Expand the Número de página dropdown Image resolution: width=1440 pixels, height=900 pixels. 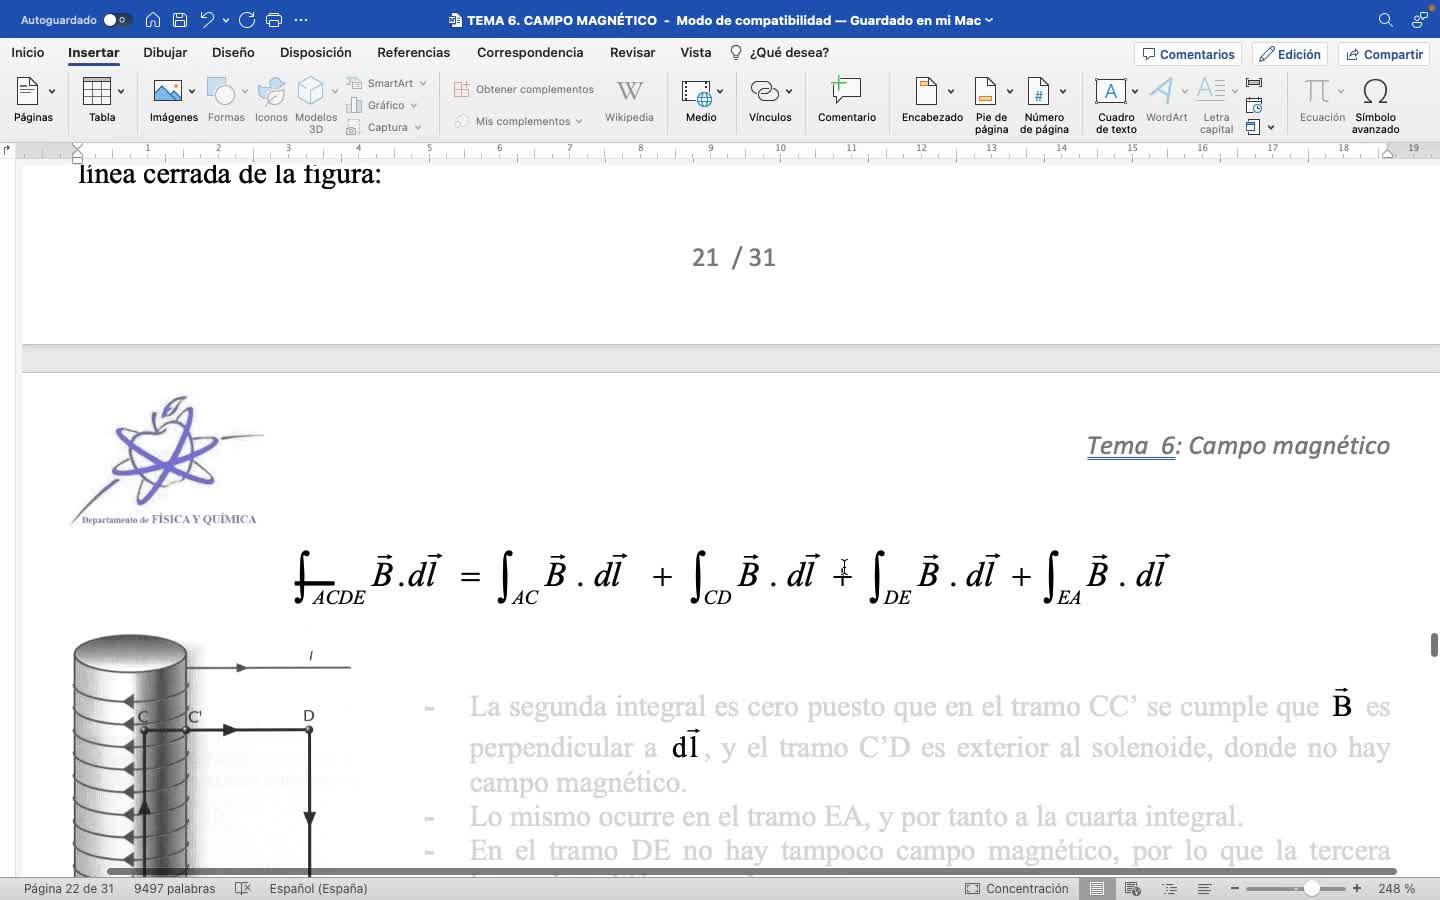click(1062, 91)
